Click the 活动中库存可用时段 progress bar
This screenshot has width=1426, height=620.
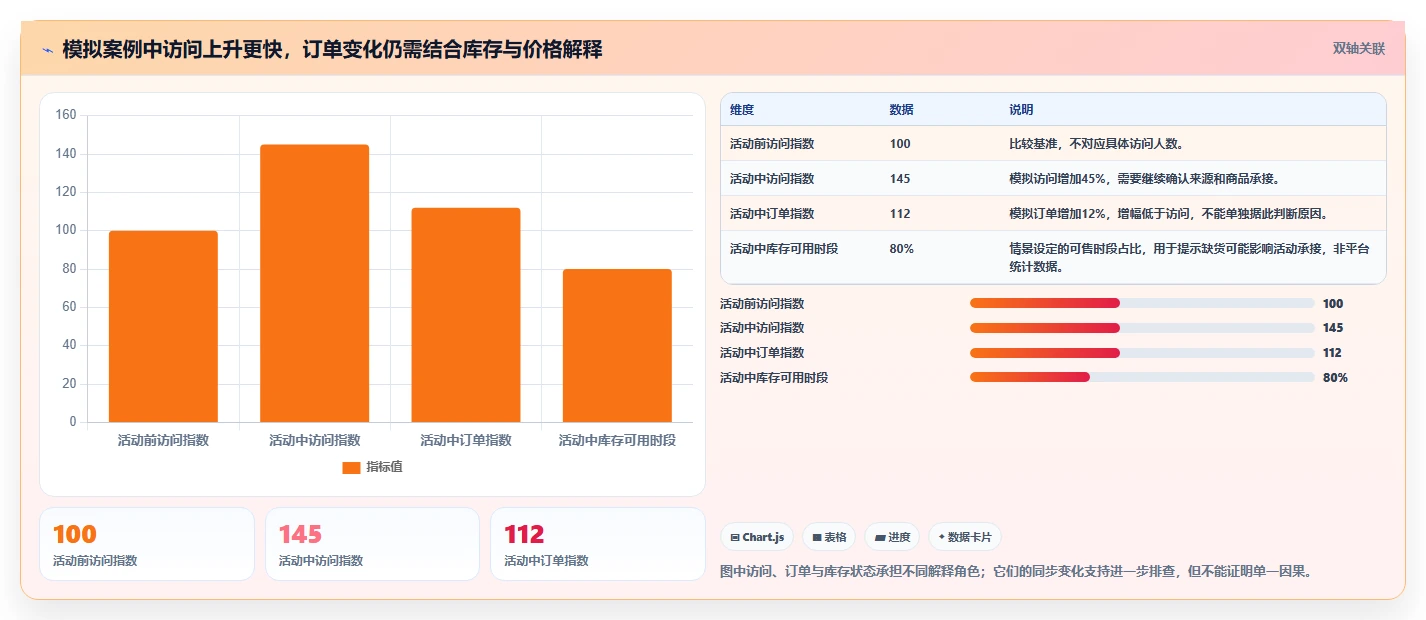click(x=1142, y=377)
